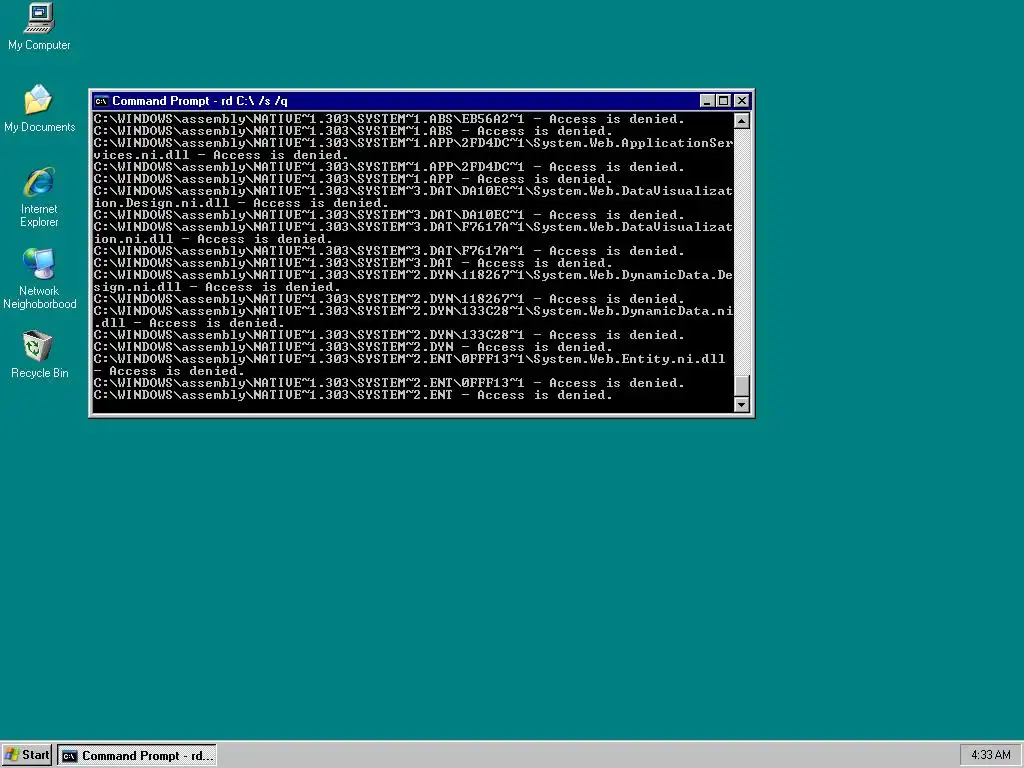Click the line containing 'System.Web.Entity.ni.dll'
Image resolution: width=1024 pixels, height=768 pixels.
[x=409, y=359]
